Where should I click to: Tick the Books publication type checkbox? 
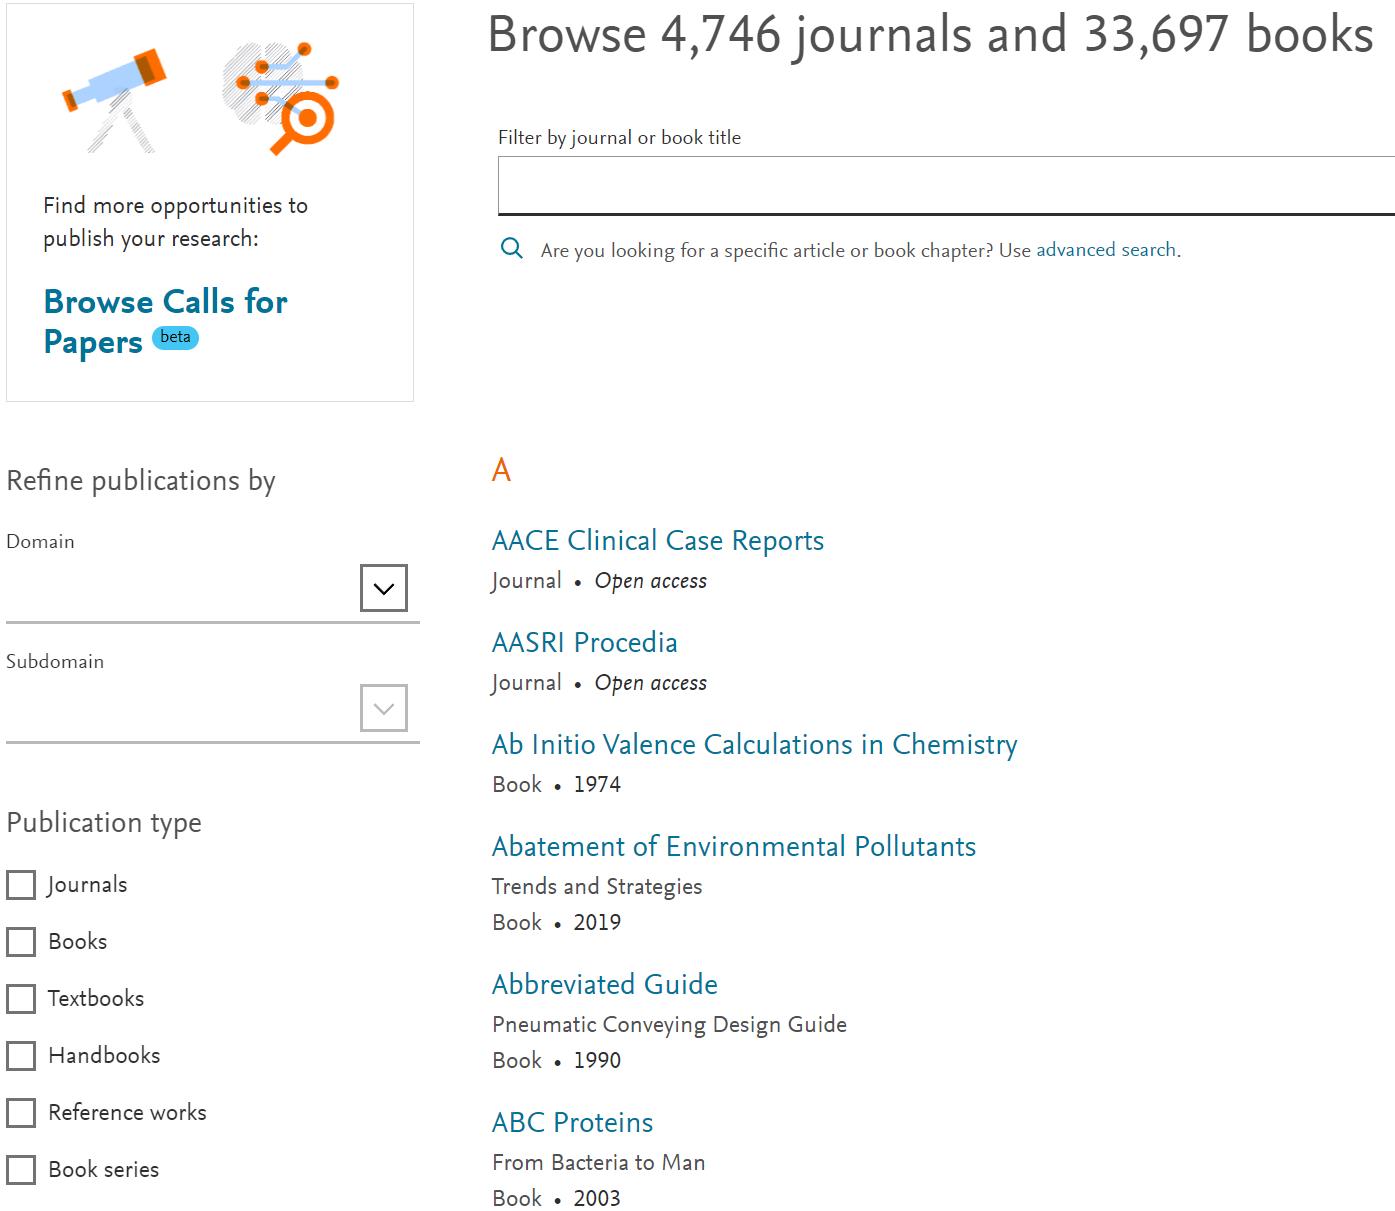(21, 942)
